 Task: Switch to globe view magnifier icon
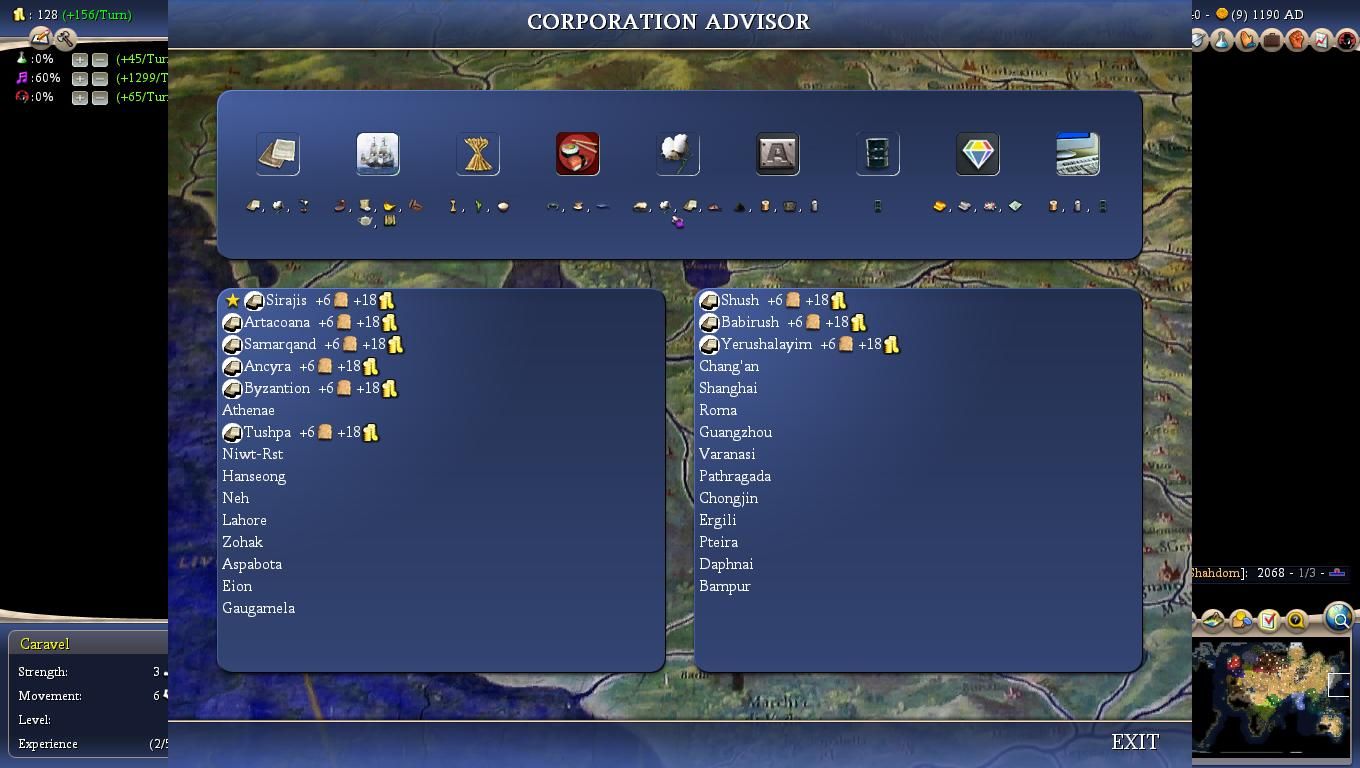[x=1339, y=618]
